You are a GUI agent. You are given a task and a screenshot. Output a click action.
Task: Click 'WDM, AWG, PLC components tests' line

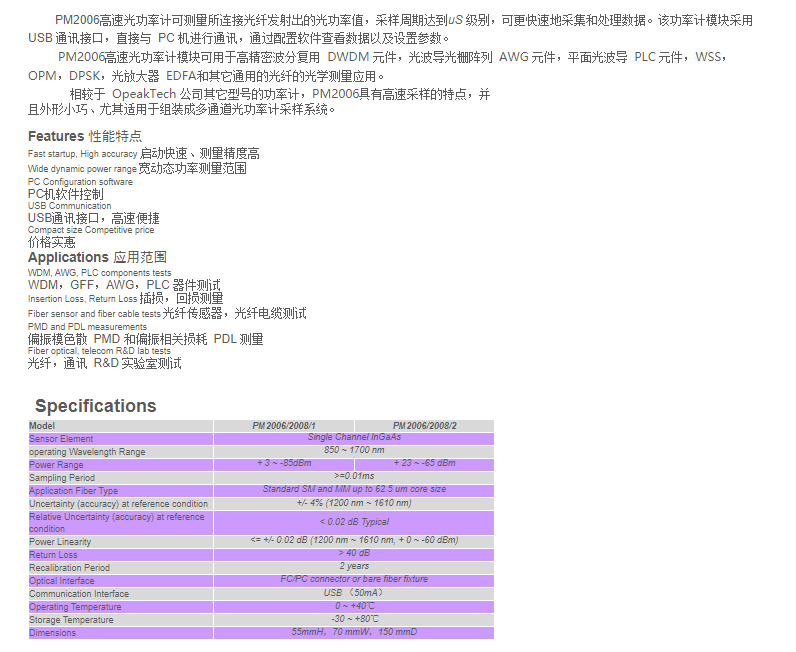tap(100, 273)
